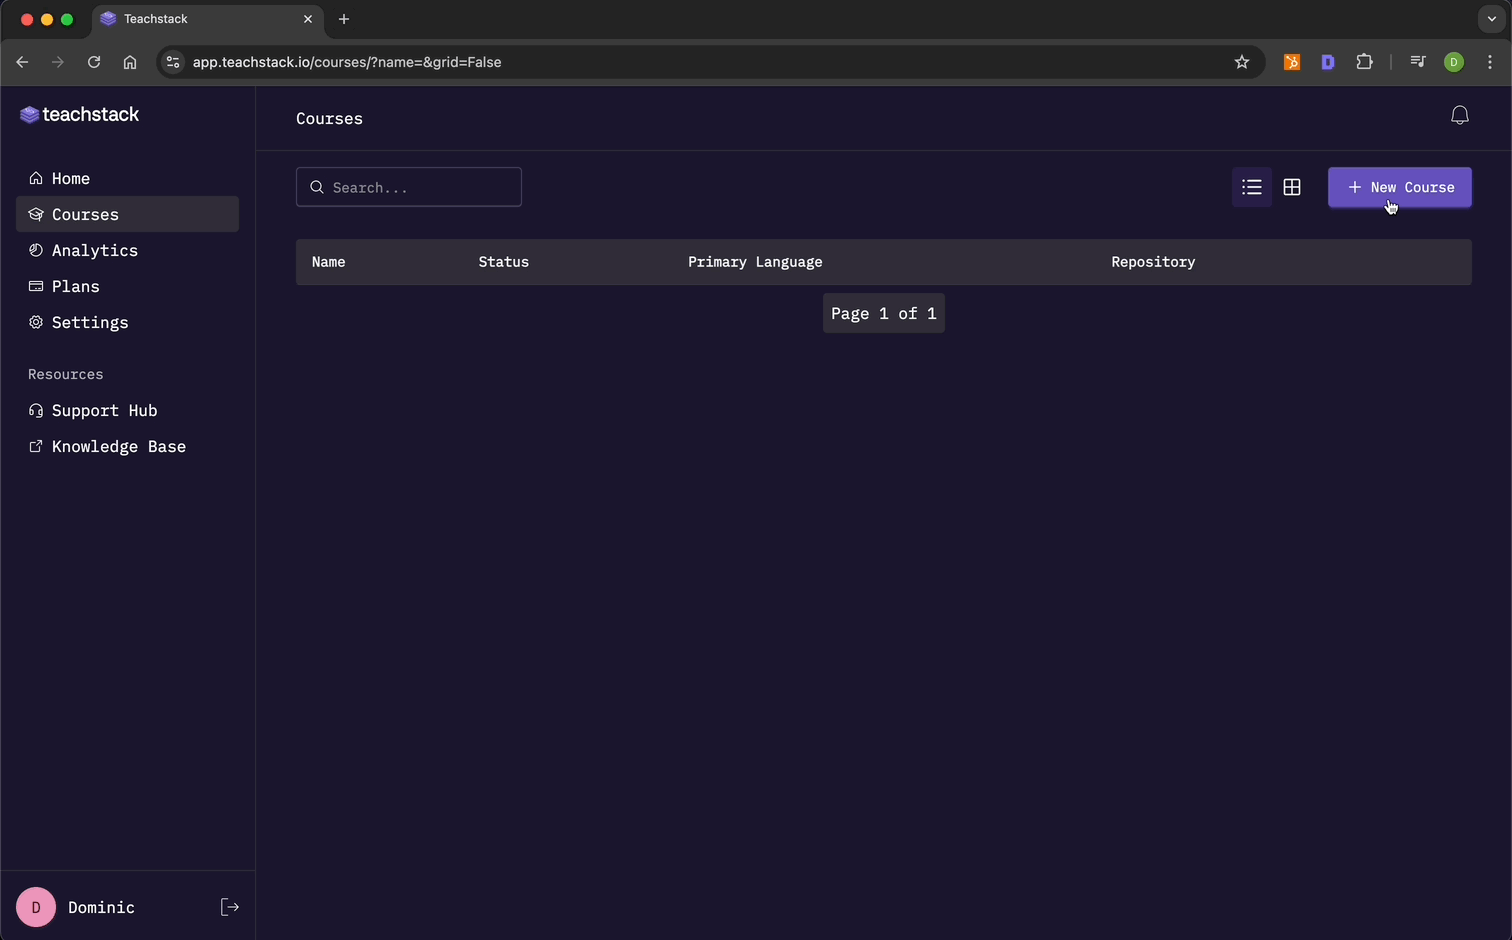Screen dimensions: 1512x940
Task: Click the notification bell
Action: (x=1459, y=114)
